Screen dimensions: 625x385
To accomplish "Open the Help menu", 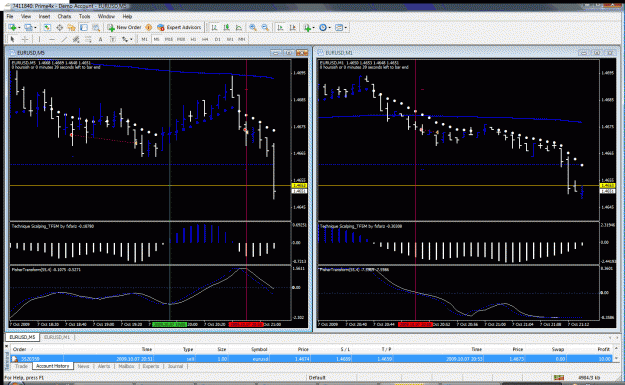I will 127,16.
